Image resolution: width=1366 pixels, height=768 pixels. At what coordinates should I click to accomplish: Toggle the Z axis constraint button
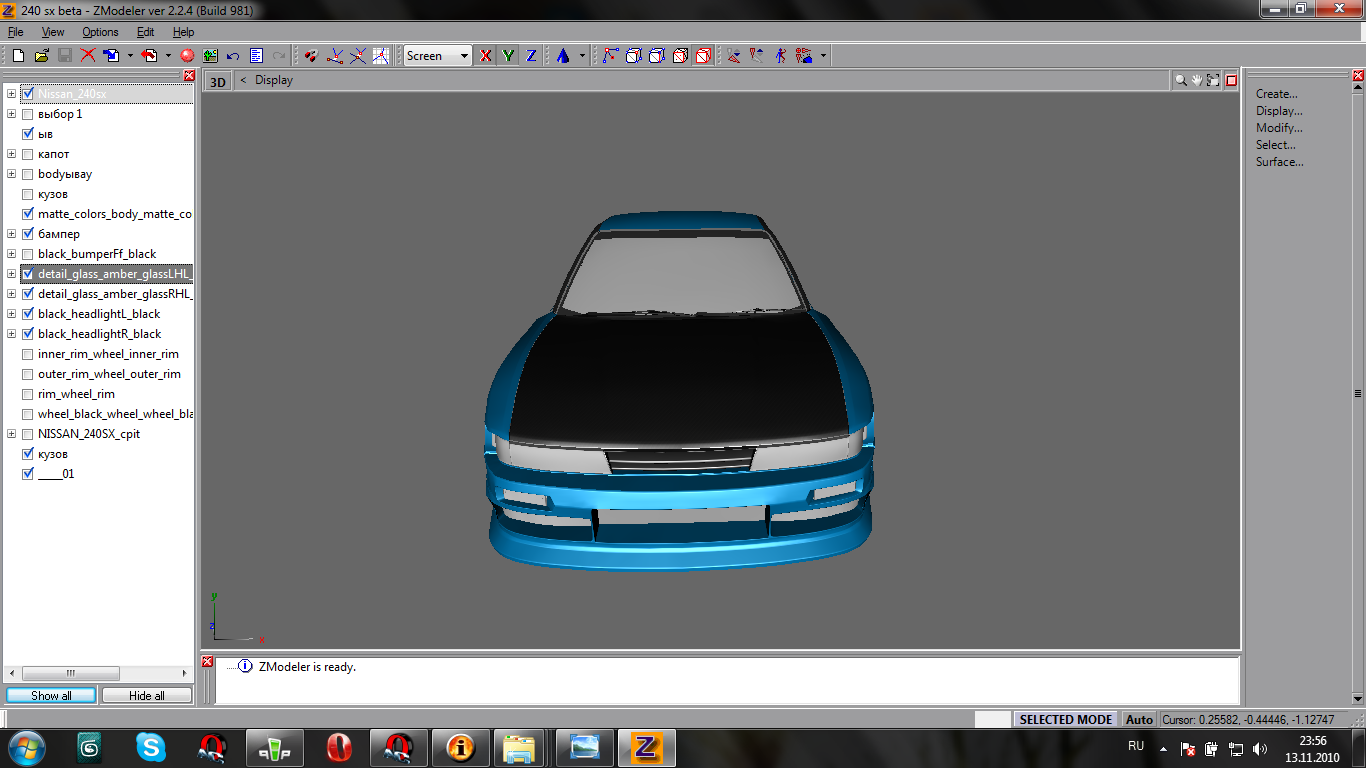point(531,56)
